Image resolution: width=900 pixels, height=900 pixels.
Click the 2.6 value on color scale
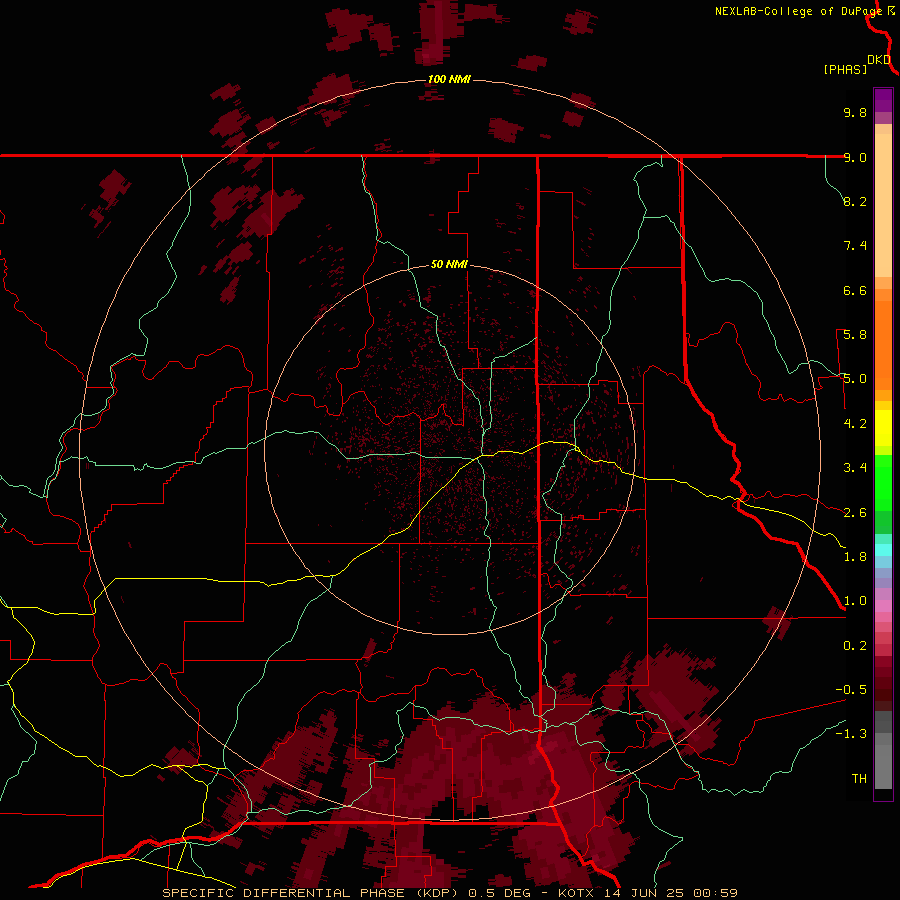click(x=855, y=513)
